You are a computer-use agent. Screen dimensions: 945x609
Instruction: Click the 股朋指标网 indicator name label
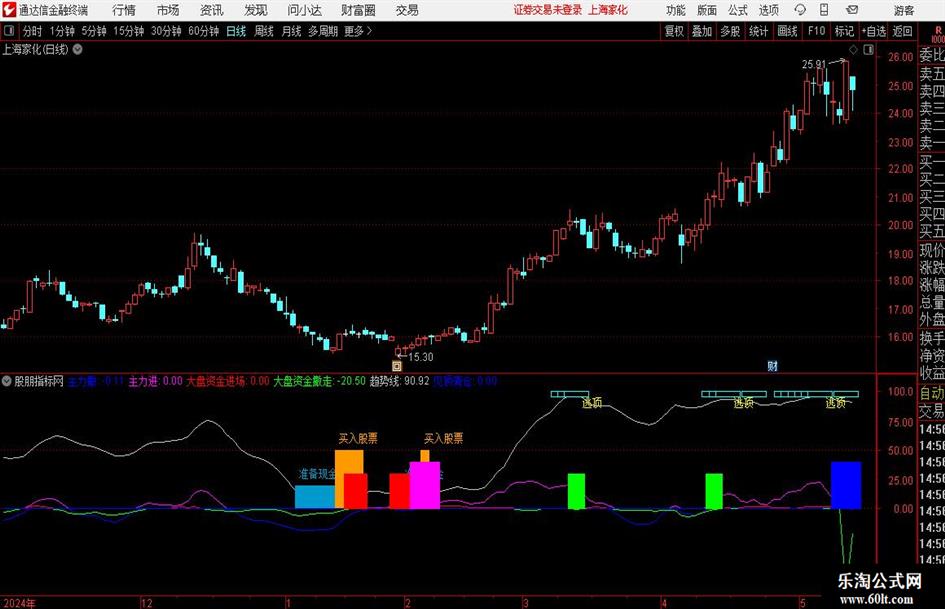39,381
